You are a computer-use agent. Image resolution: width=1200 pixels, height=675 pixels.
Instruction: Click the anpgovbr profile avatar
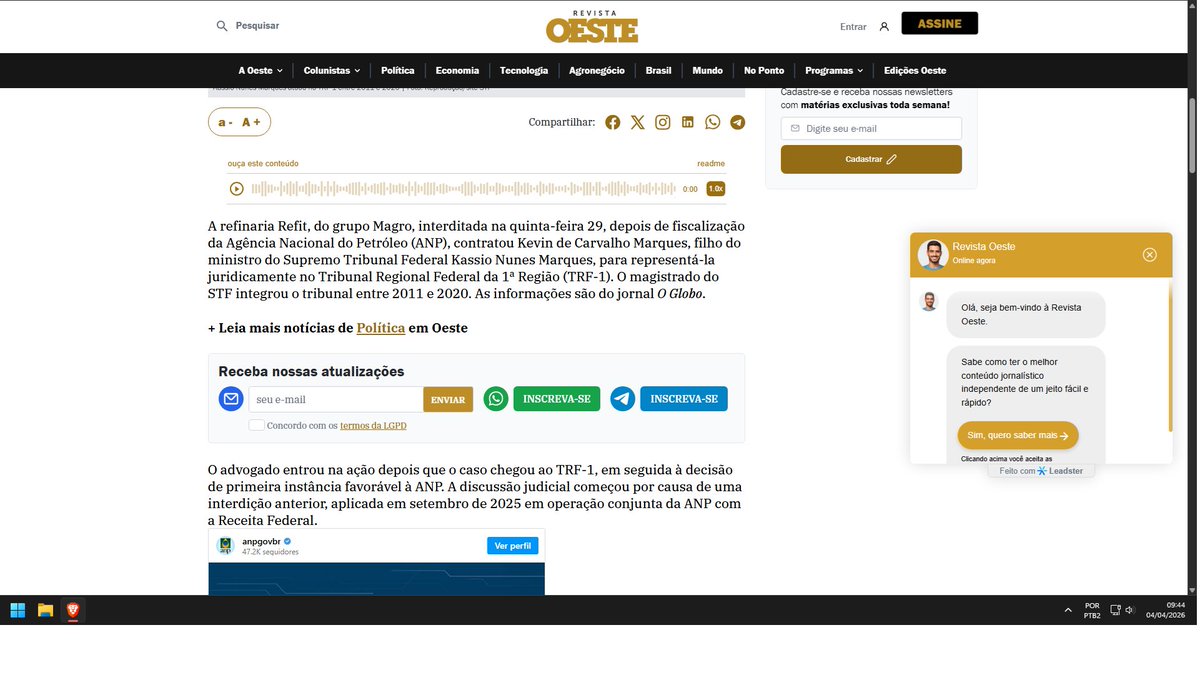[225, 546]
